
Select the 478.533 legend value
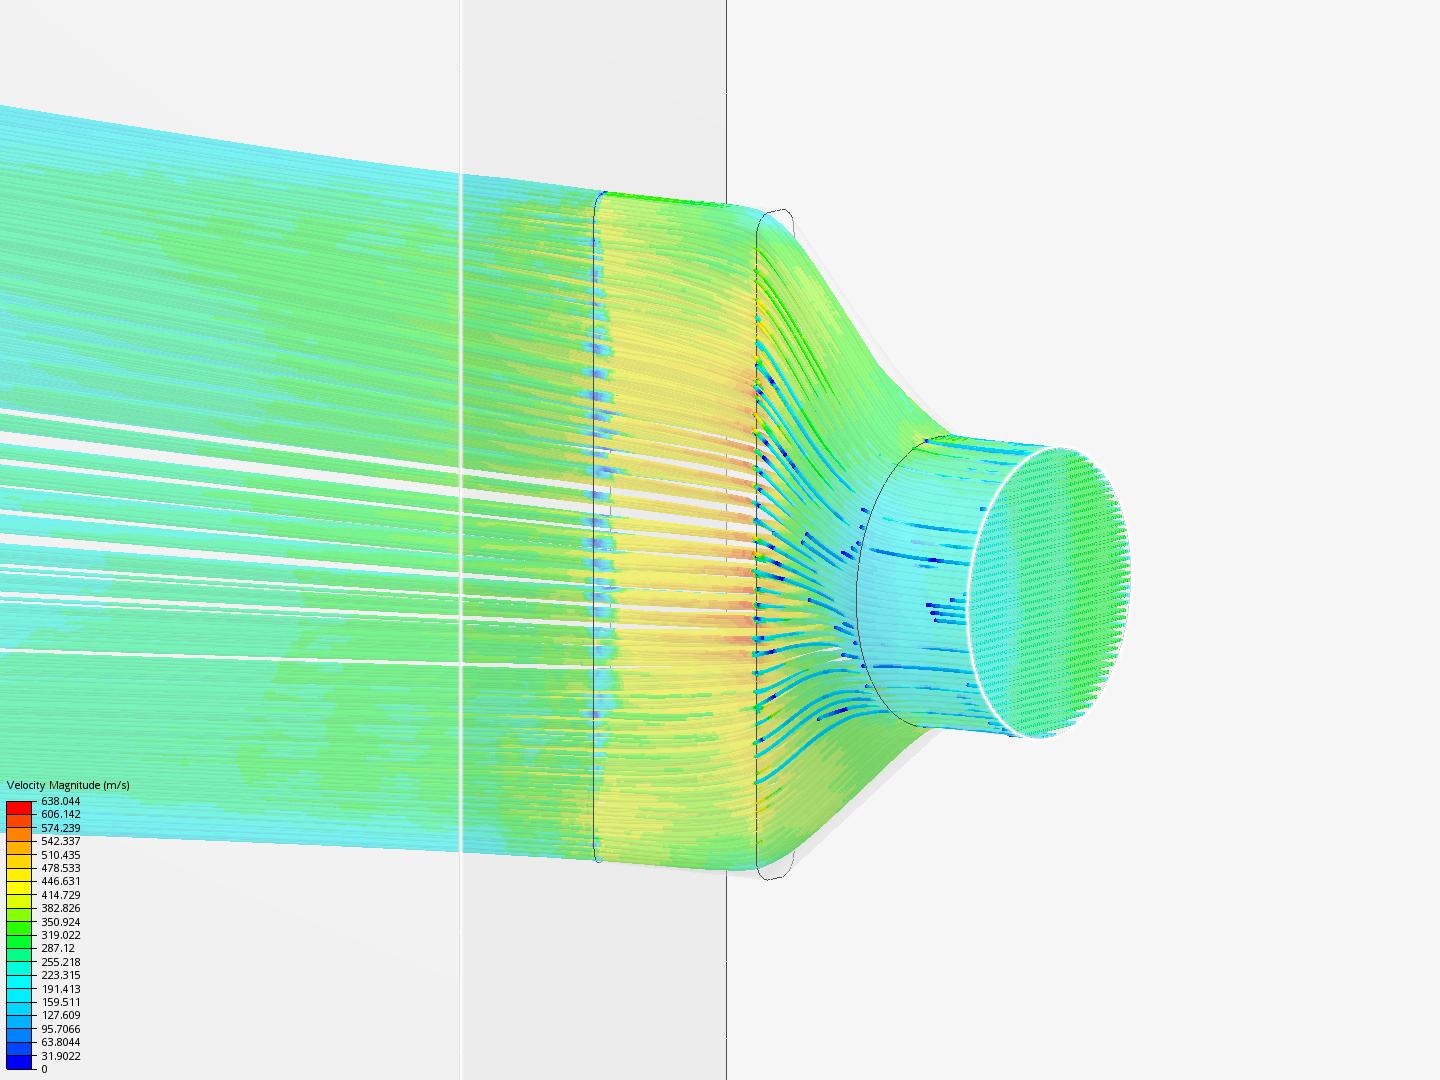[60, 868]
